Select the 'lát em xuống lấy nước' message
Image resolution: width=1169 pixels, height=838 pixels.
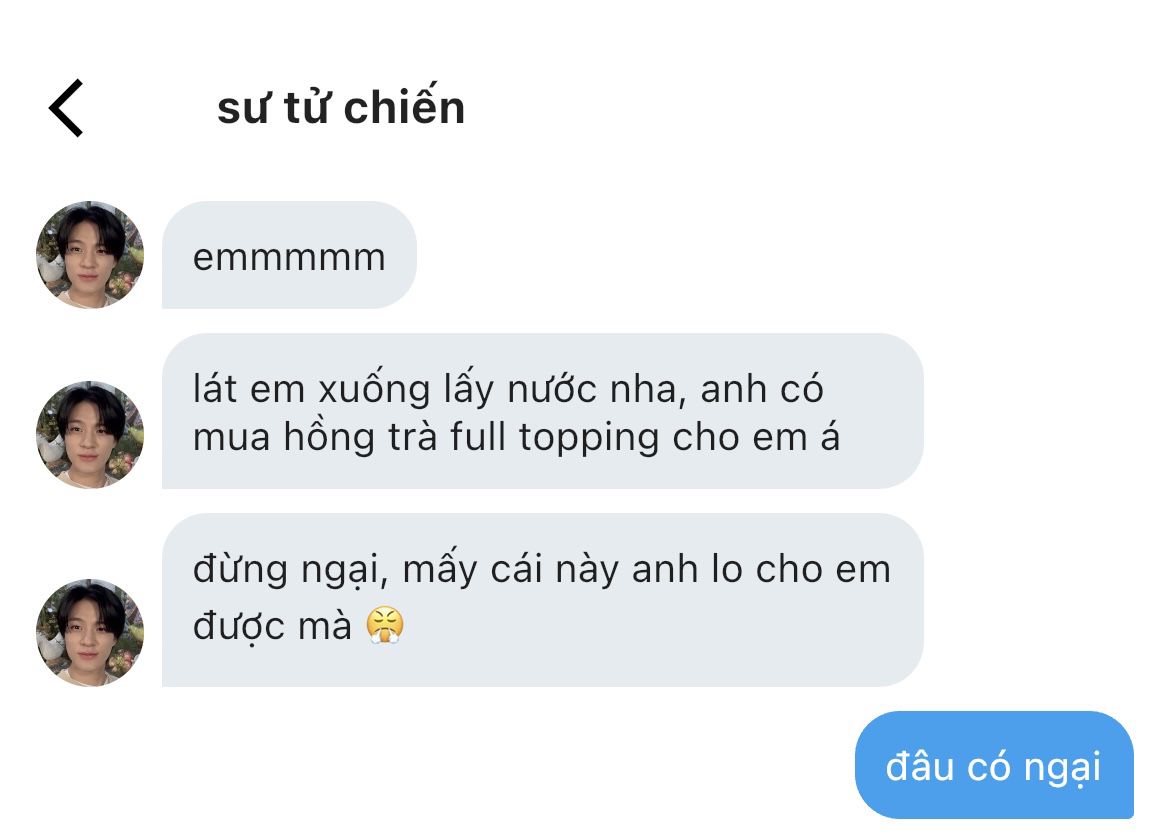coord(543,412)
